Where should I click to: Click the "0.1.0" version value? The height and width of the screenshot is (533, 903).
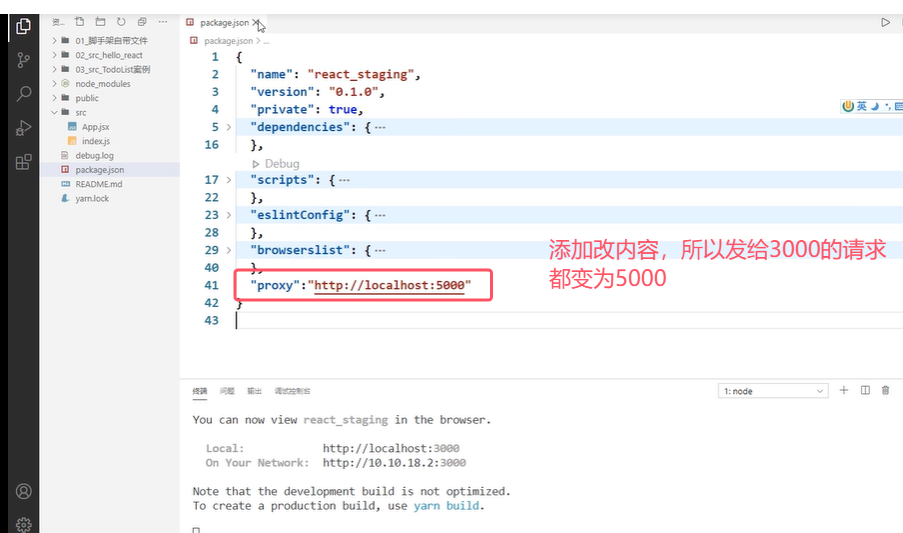(x=354, y=92)
